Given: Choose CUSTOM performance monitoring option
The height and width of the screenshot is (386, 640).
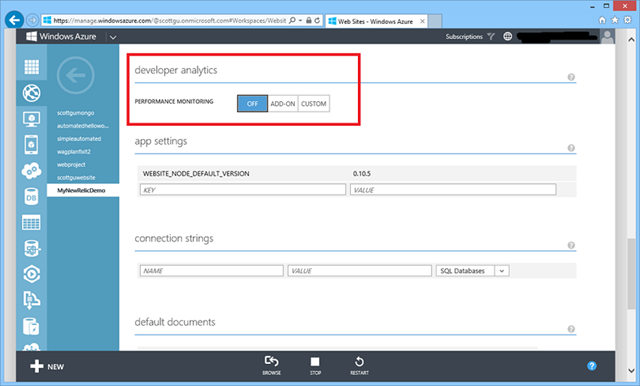Looking at the screenshot, I should tap(313, 104).
